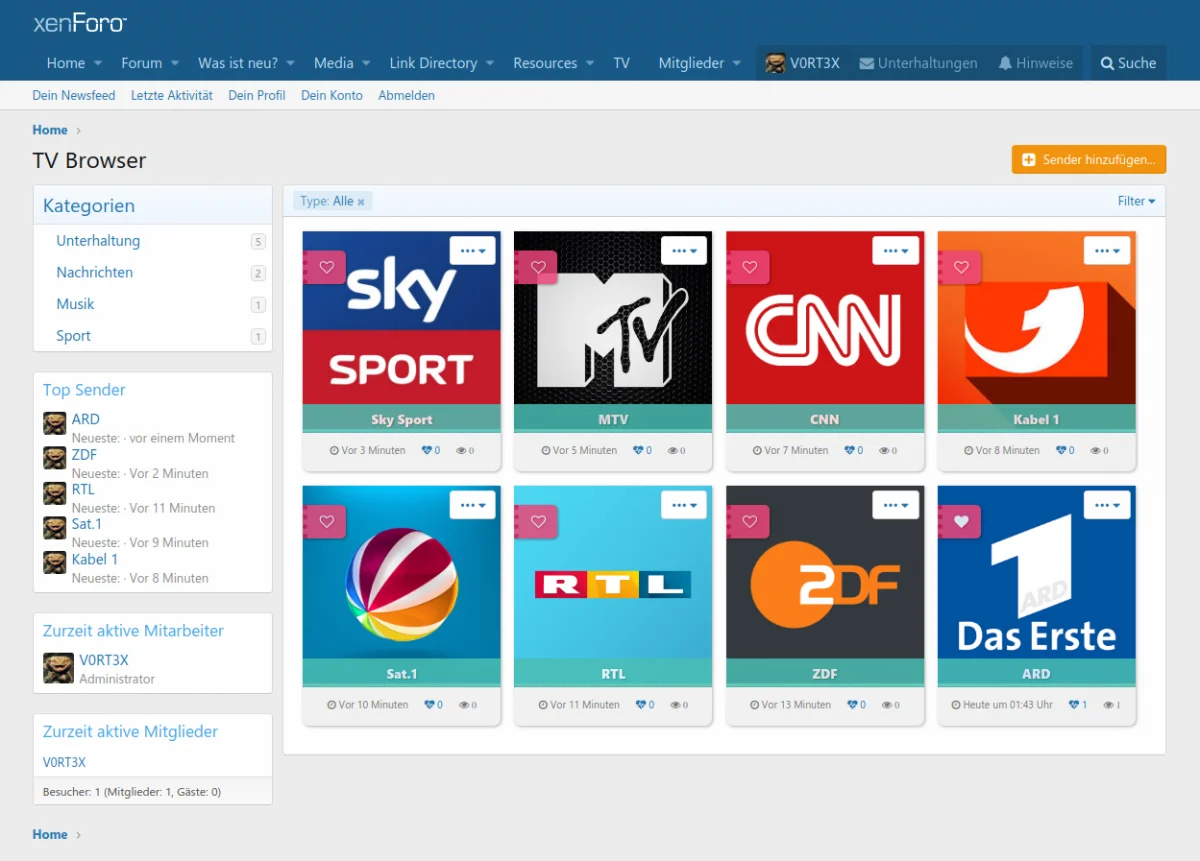
Task: Click the views eye icon under ARD
Action: 1108,705
